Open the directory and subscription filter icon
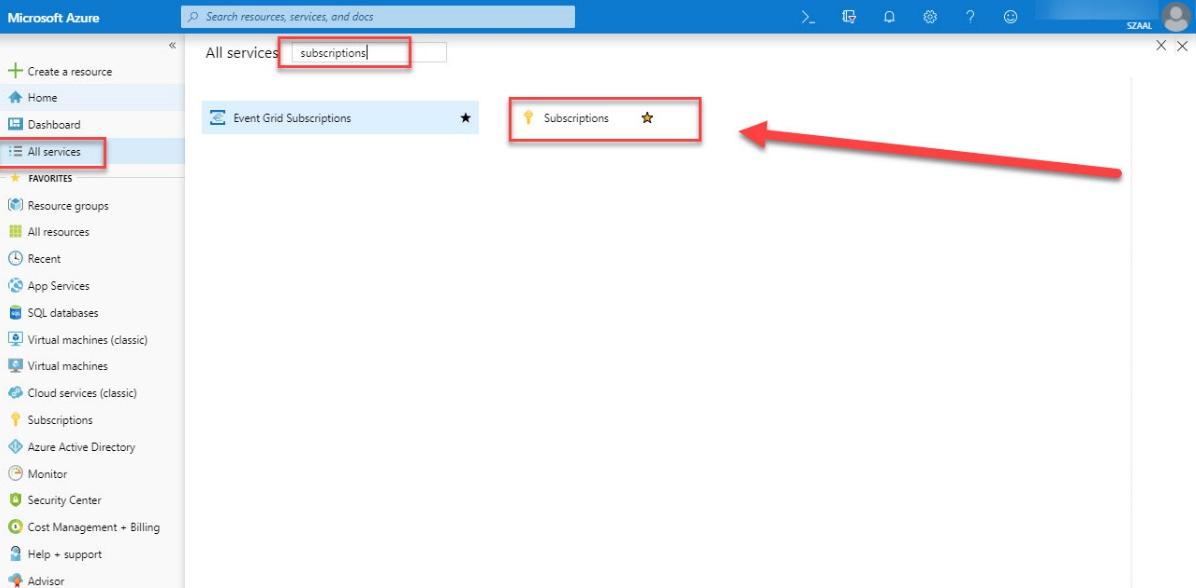This screenshot has height=588, width=1196. 849,17
